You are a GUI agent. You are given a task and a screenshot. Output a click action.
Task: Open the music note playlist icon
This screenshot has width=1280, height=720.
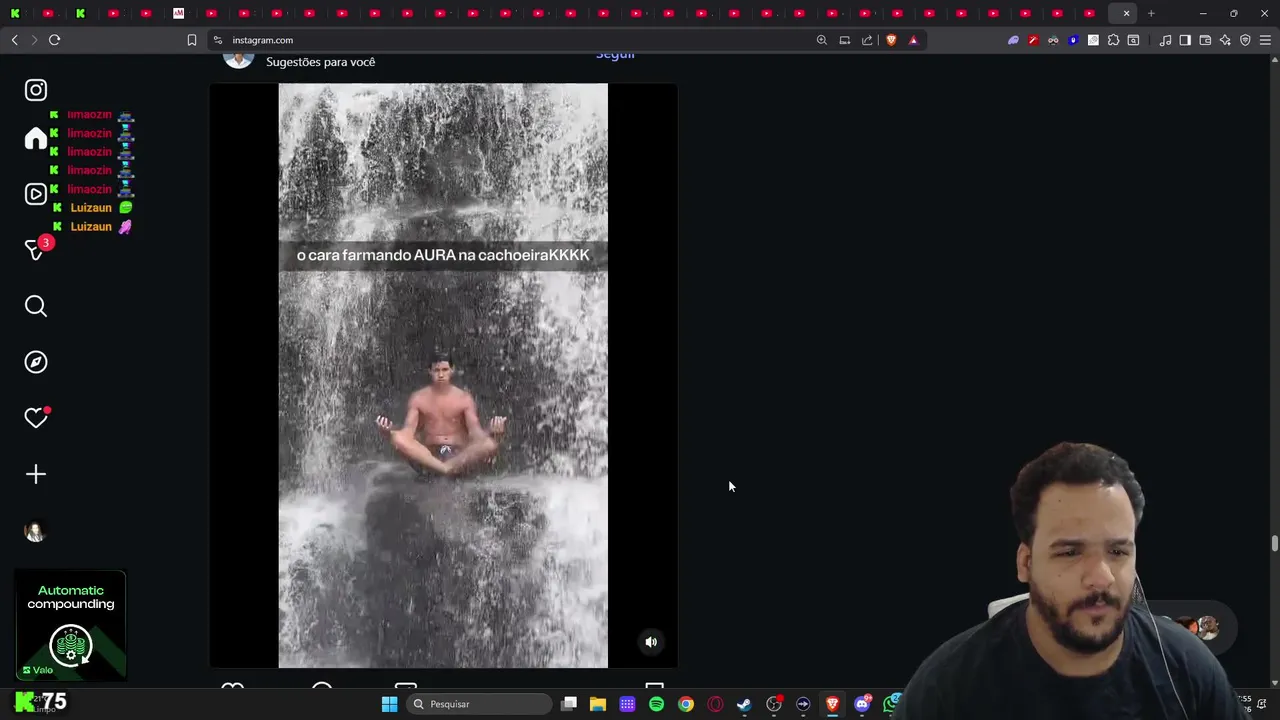1165,40
